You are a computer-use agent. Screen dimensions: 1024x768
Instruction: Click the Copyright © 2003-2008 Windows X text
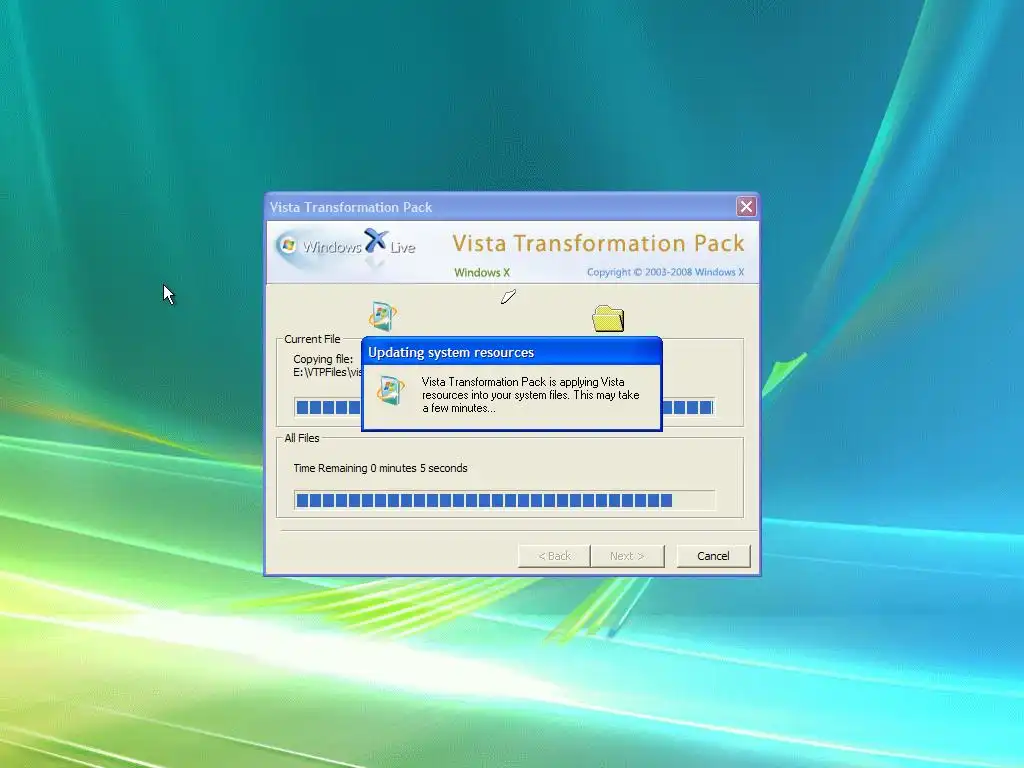665,272
